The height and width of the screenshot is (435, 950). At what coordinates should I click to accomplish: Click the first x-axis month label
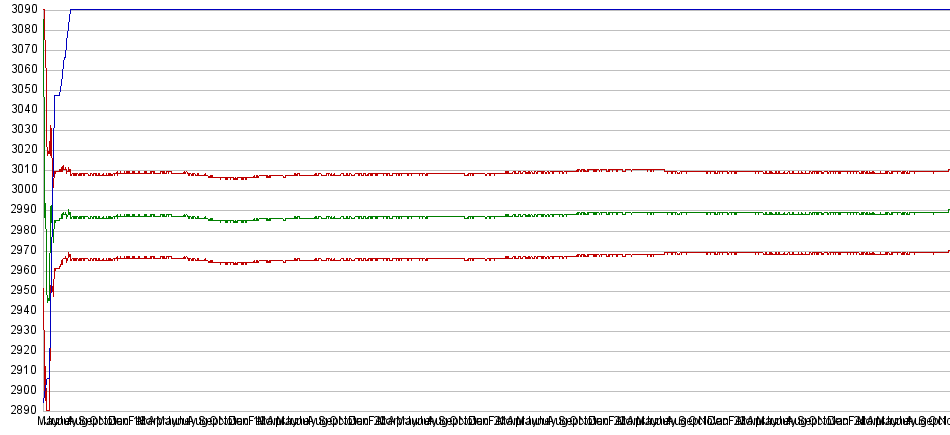46,423
